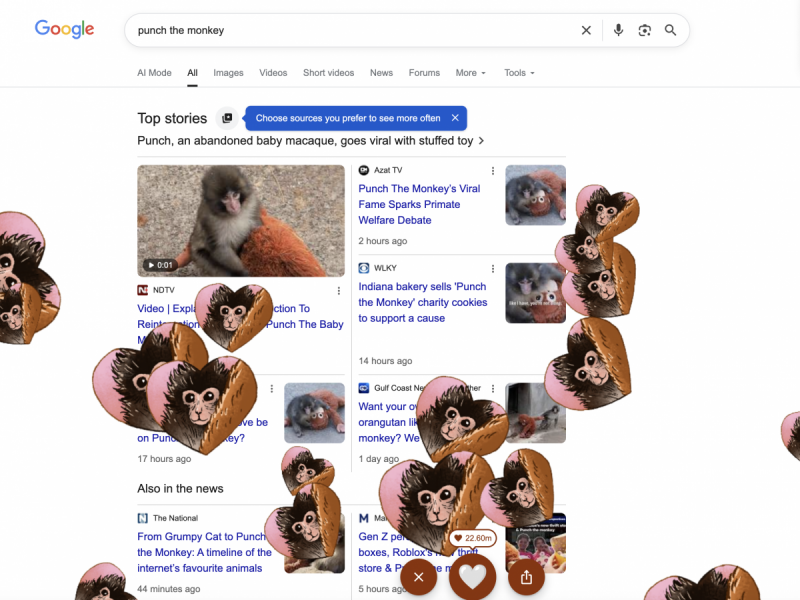
Task: Close the hearts animation with X button
Action: coord(418,577)
